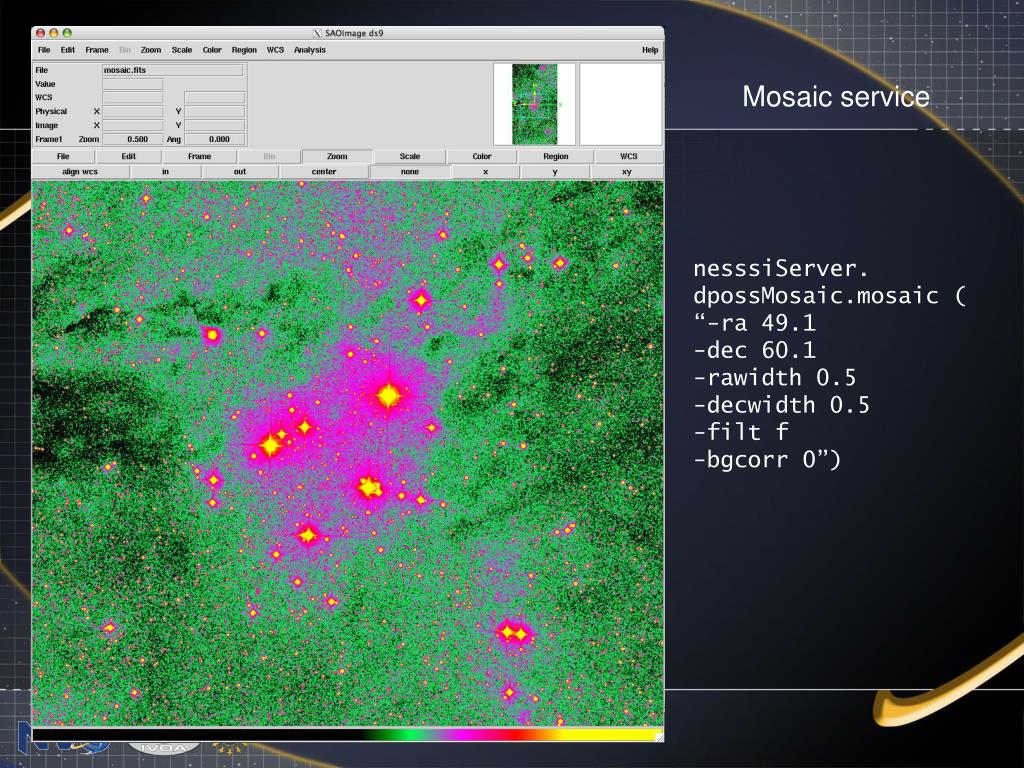The width and height of the screenshot is (1024, 768).
Task: Click the Scale button in button bar
Action: coord(409,156)
